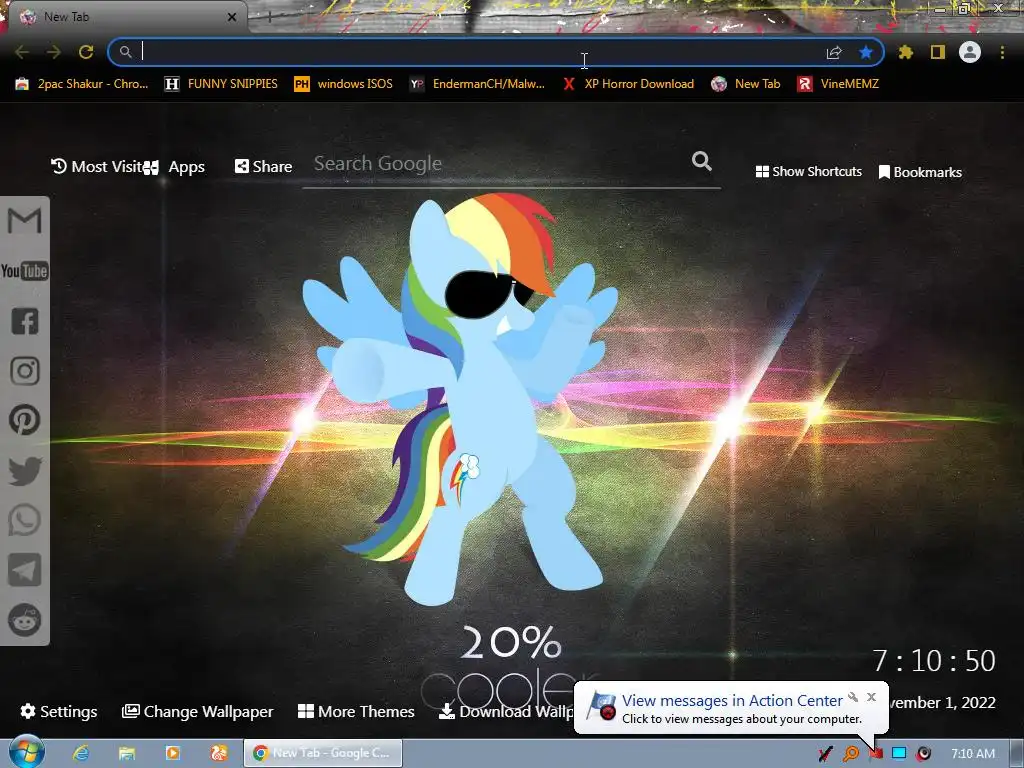
Task: Open Instagram sidebar shortcut
Action: [x=25, y=371]
